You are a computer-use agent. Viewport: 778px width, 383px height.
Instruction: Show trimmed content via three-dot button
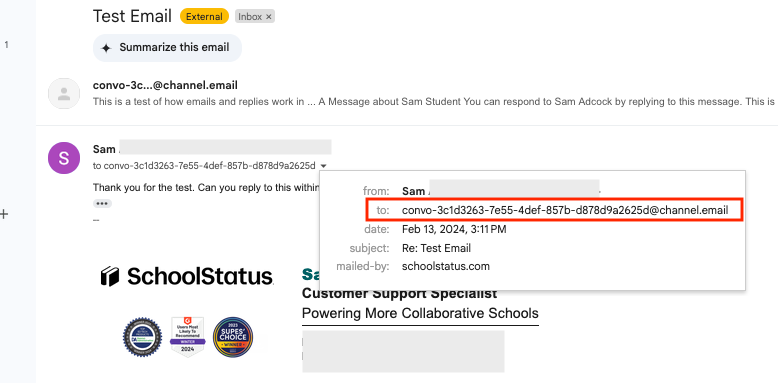tap(102, 203)
